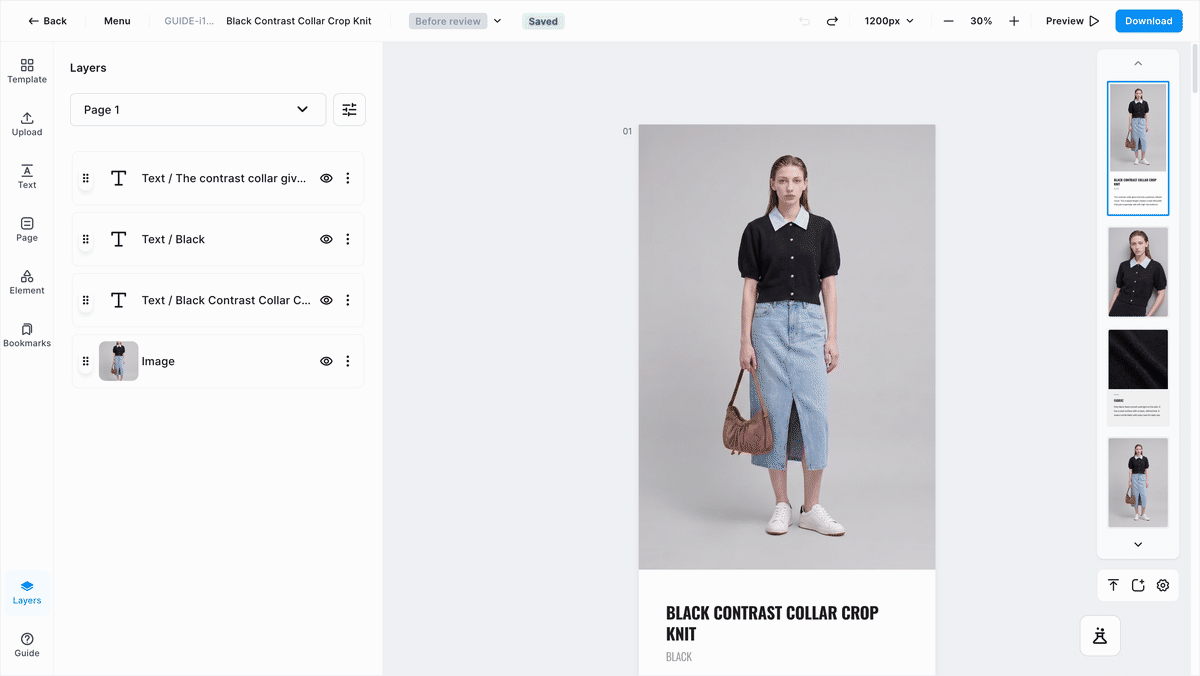1200x676 pixels.
Task: Zoom out with the minus icon
Action: tap(948, 21)
